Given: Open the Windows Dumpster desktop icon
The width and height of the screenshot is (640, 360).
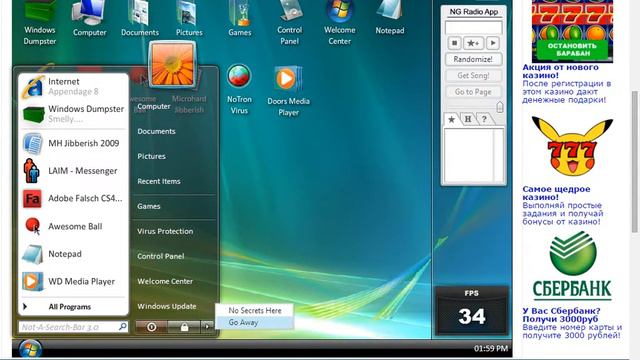Looking at the screenshot, I should 40,23.
